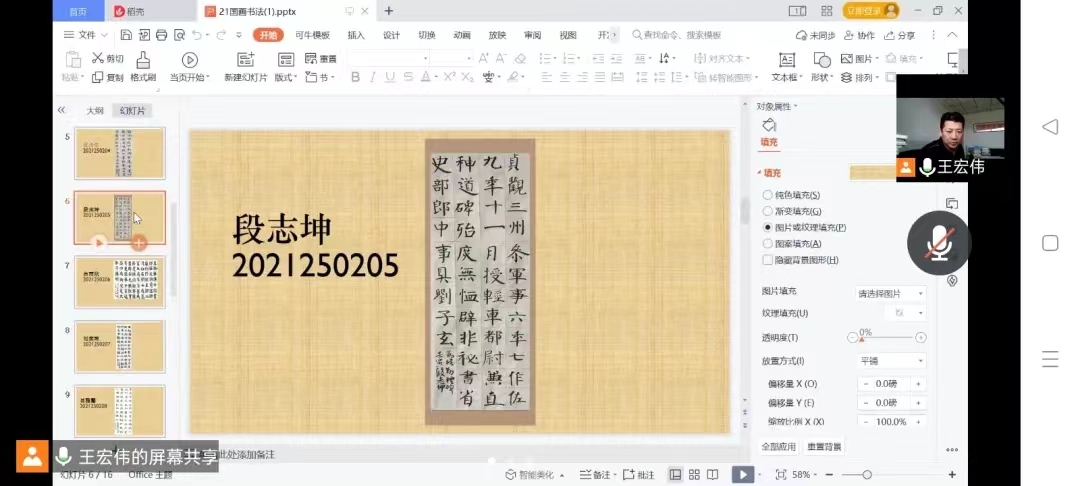
Task: Click Reset Background (重置背景) button
Action: 824,447
